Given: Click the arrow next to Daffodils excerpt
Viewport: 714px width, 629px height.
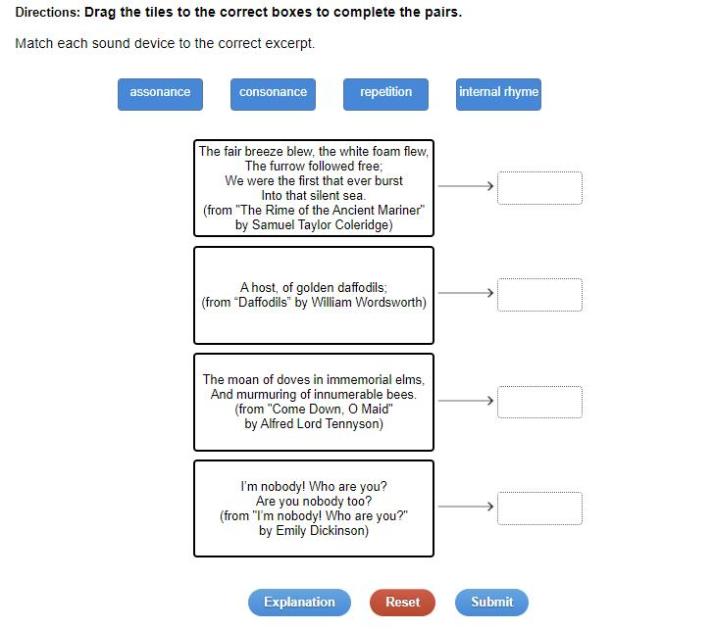Looking at the screenshot, I should [x=466, y=293].
